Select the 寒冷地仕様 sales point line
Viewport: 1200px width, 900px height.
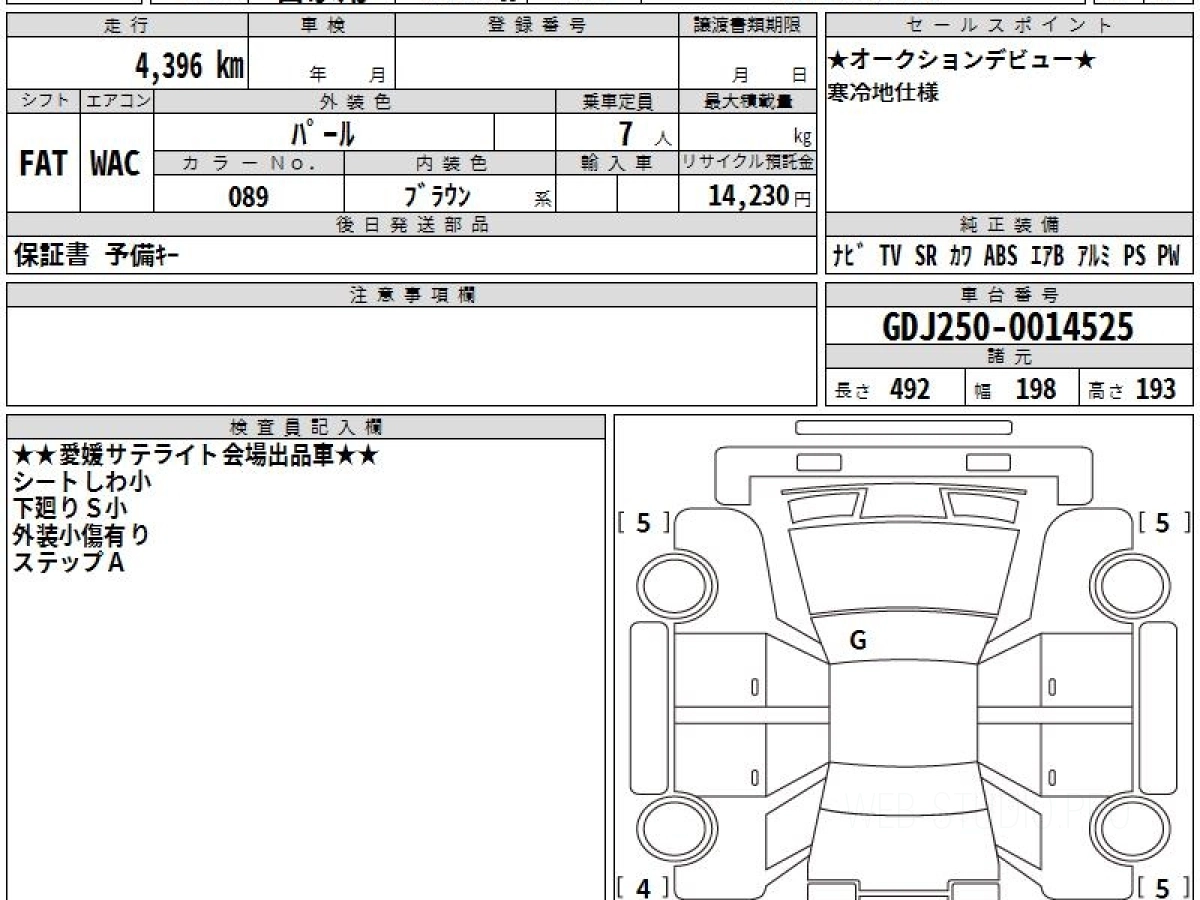[x=884, y=93]
